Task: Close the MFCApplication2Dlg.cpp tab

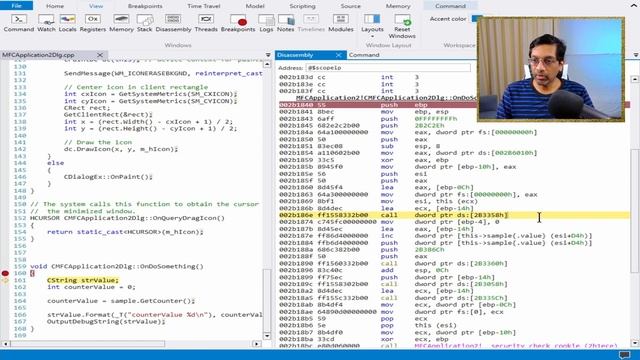Action: point(100,55)
